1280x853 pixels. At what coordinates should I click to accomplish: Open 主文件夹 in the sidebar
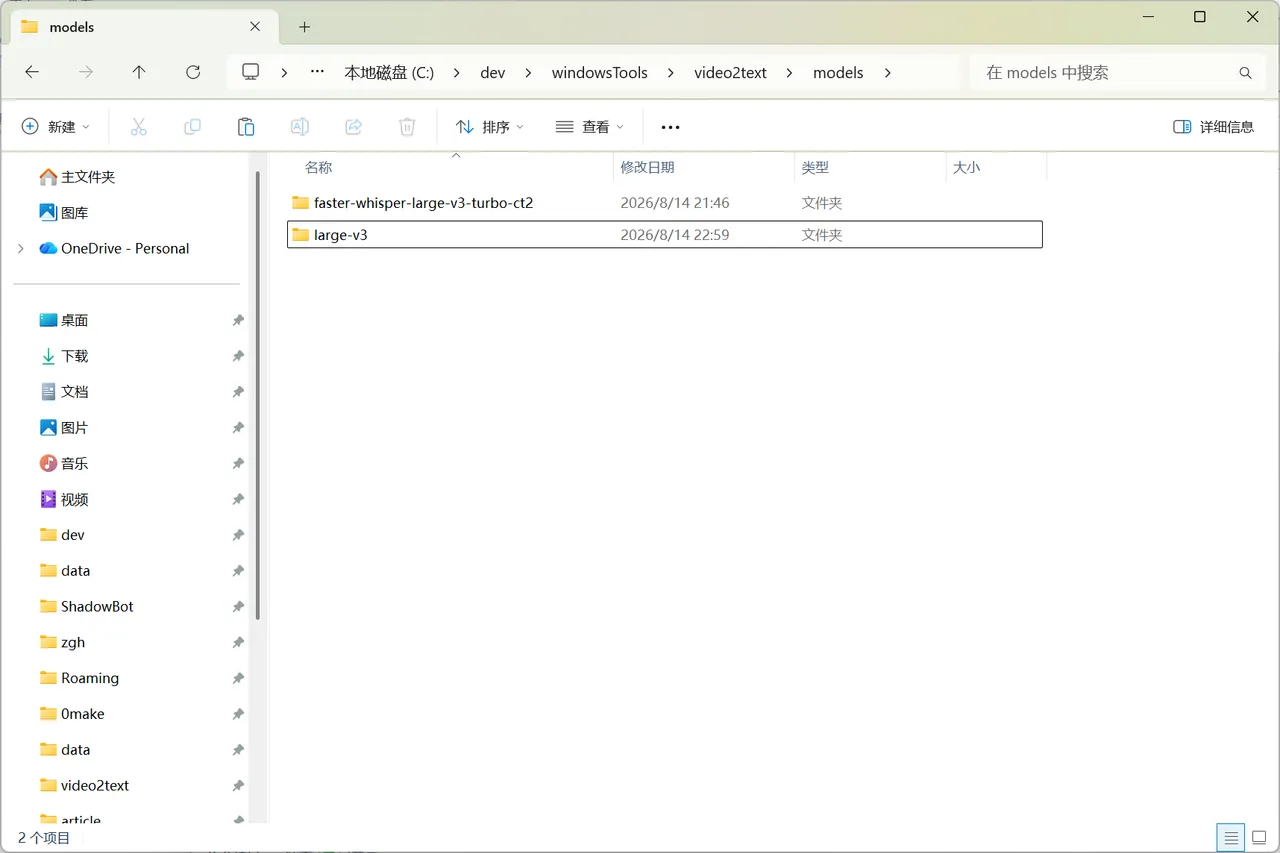click(x=77, y=177)
